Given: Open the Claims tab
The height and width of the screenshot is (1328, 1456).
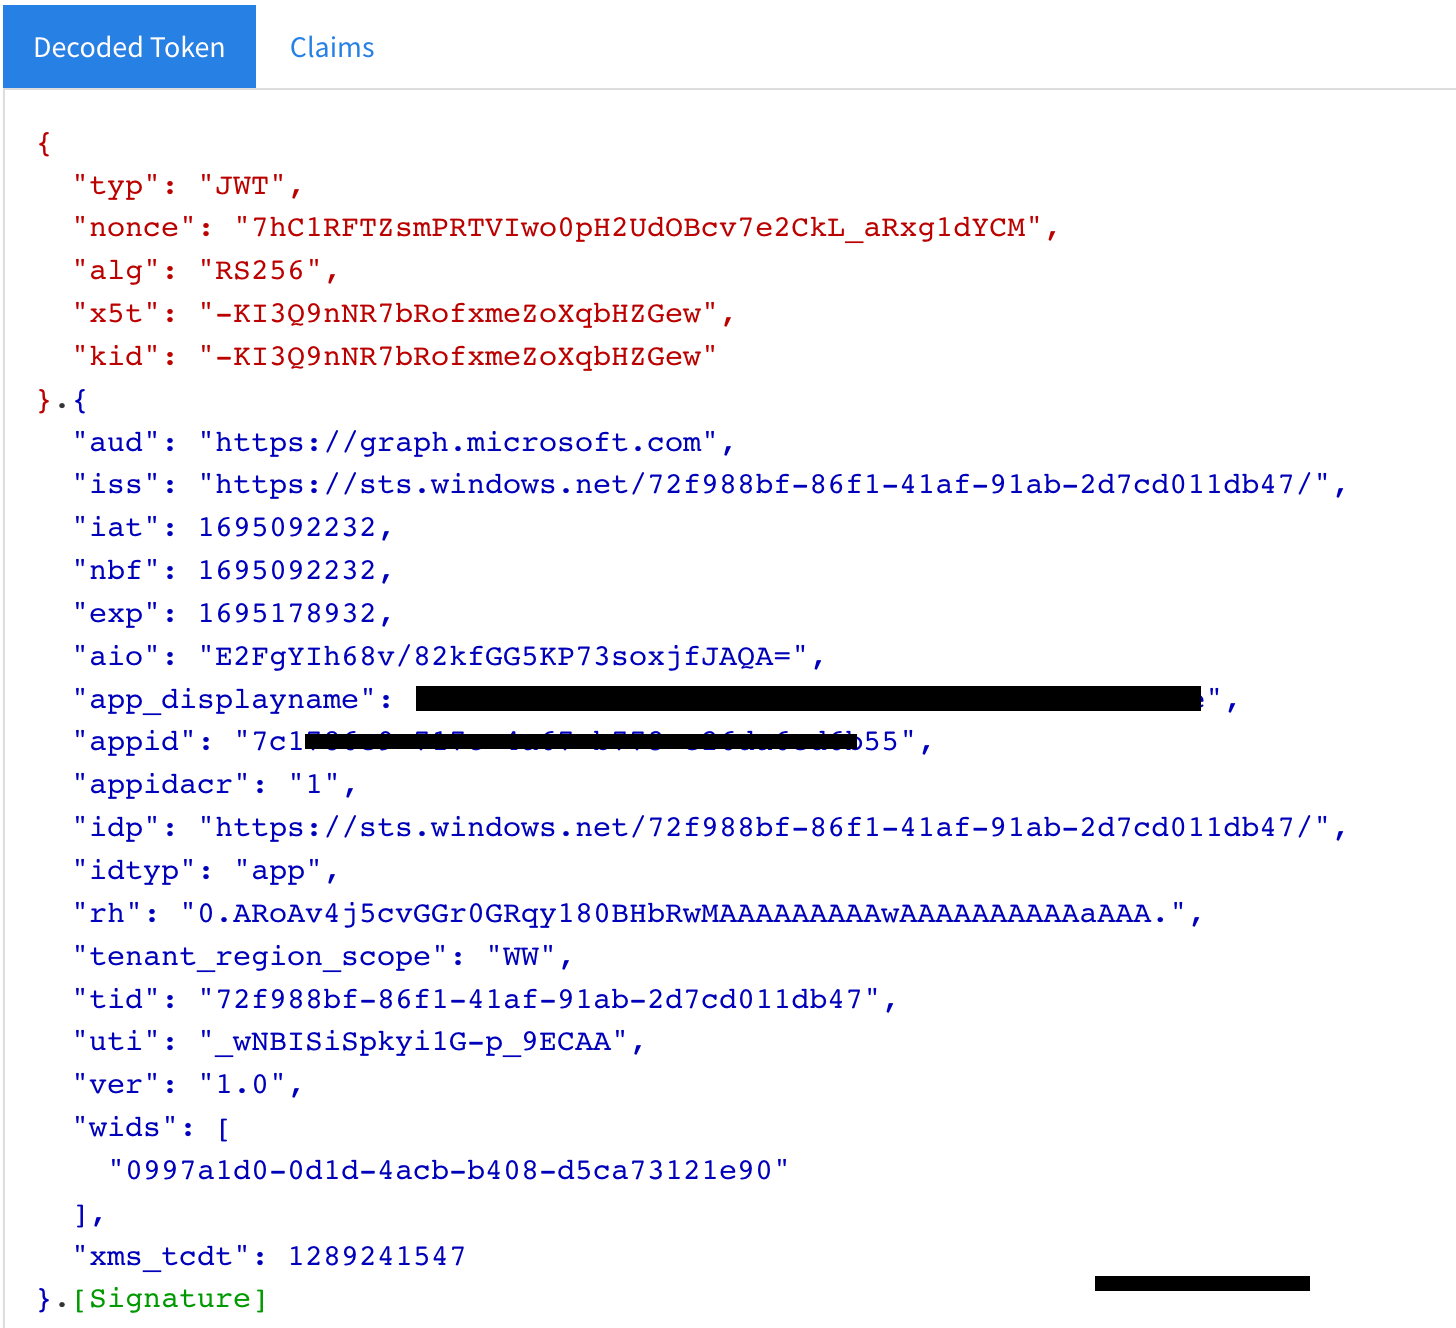Looking at the screenshot, I should pos(332,47).
